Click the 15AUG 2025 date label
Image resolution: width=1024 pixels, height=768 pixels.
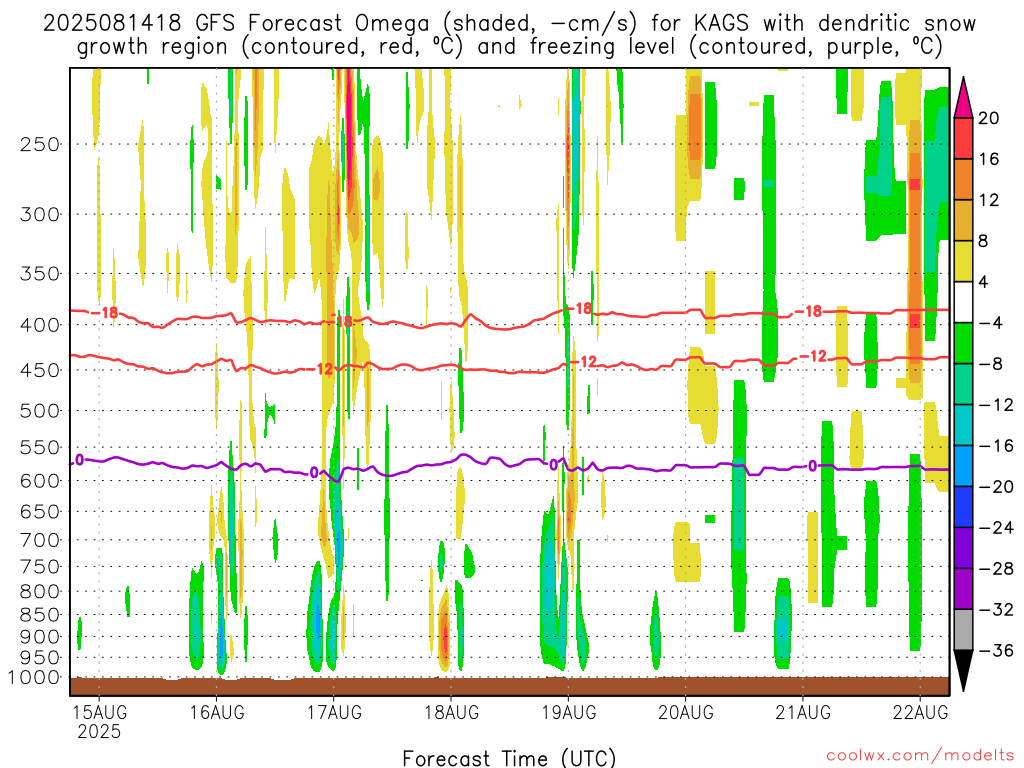[99, 721]
